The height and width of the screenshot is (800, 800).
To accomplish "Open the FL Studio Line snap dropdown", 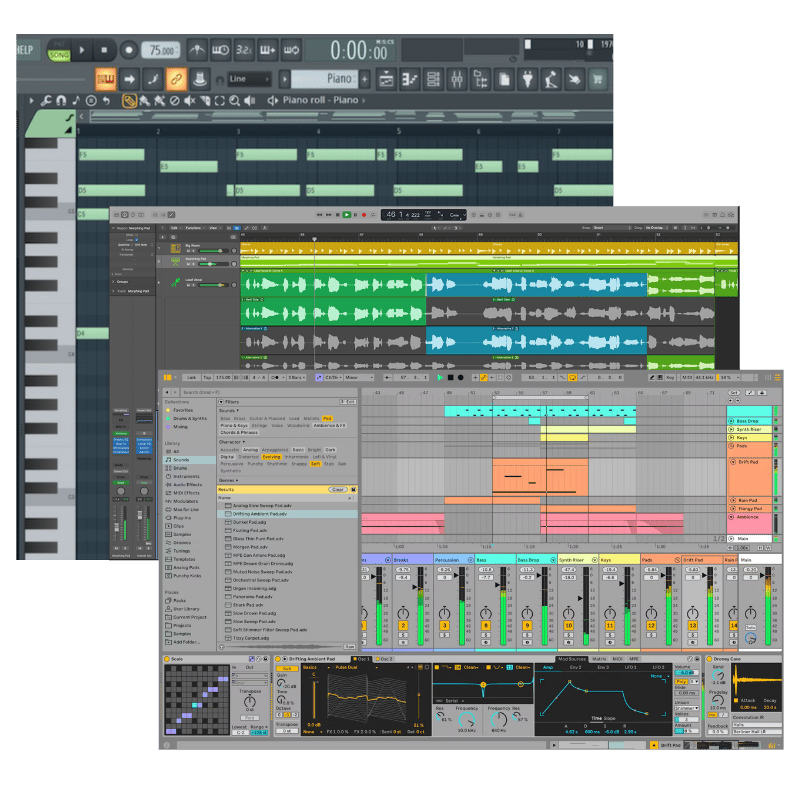I will 249,79.
